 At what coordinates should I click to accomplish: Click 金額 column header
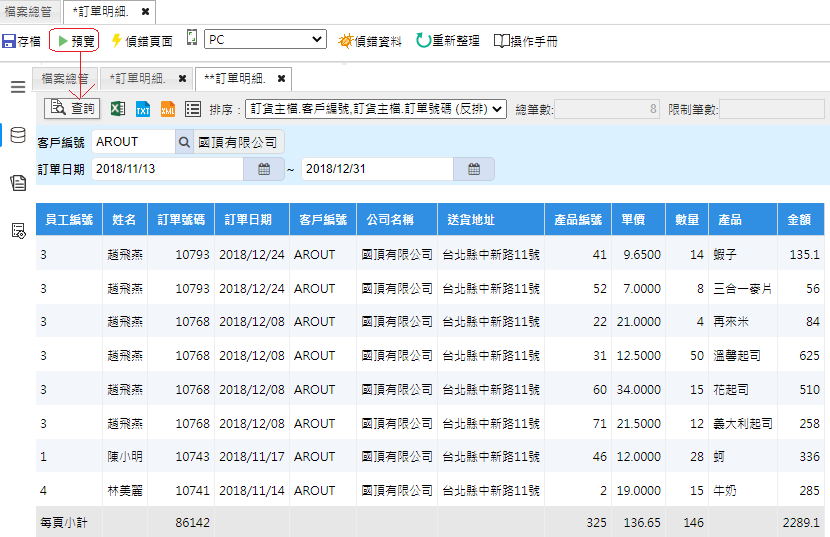799,219
